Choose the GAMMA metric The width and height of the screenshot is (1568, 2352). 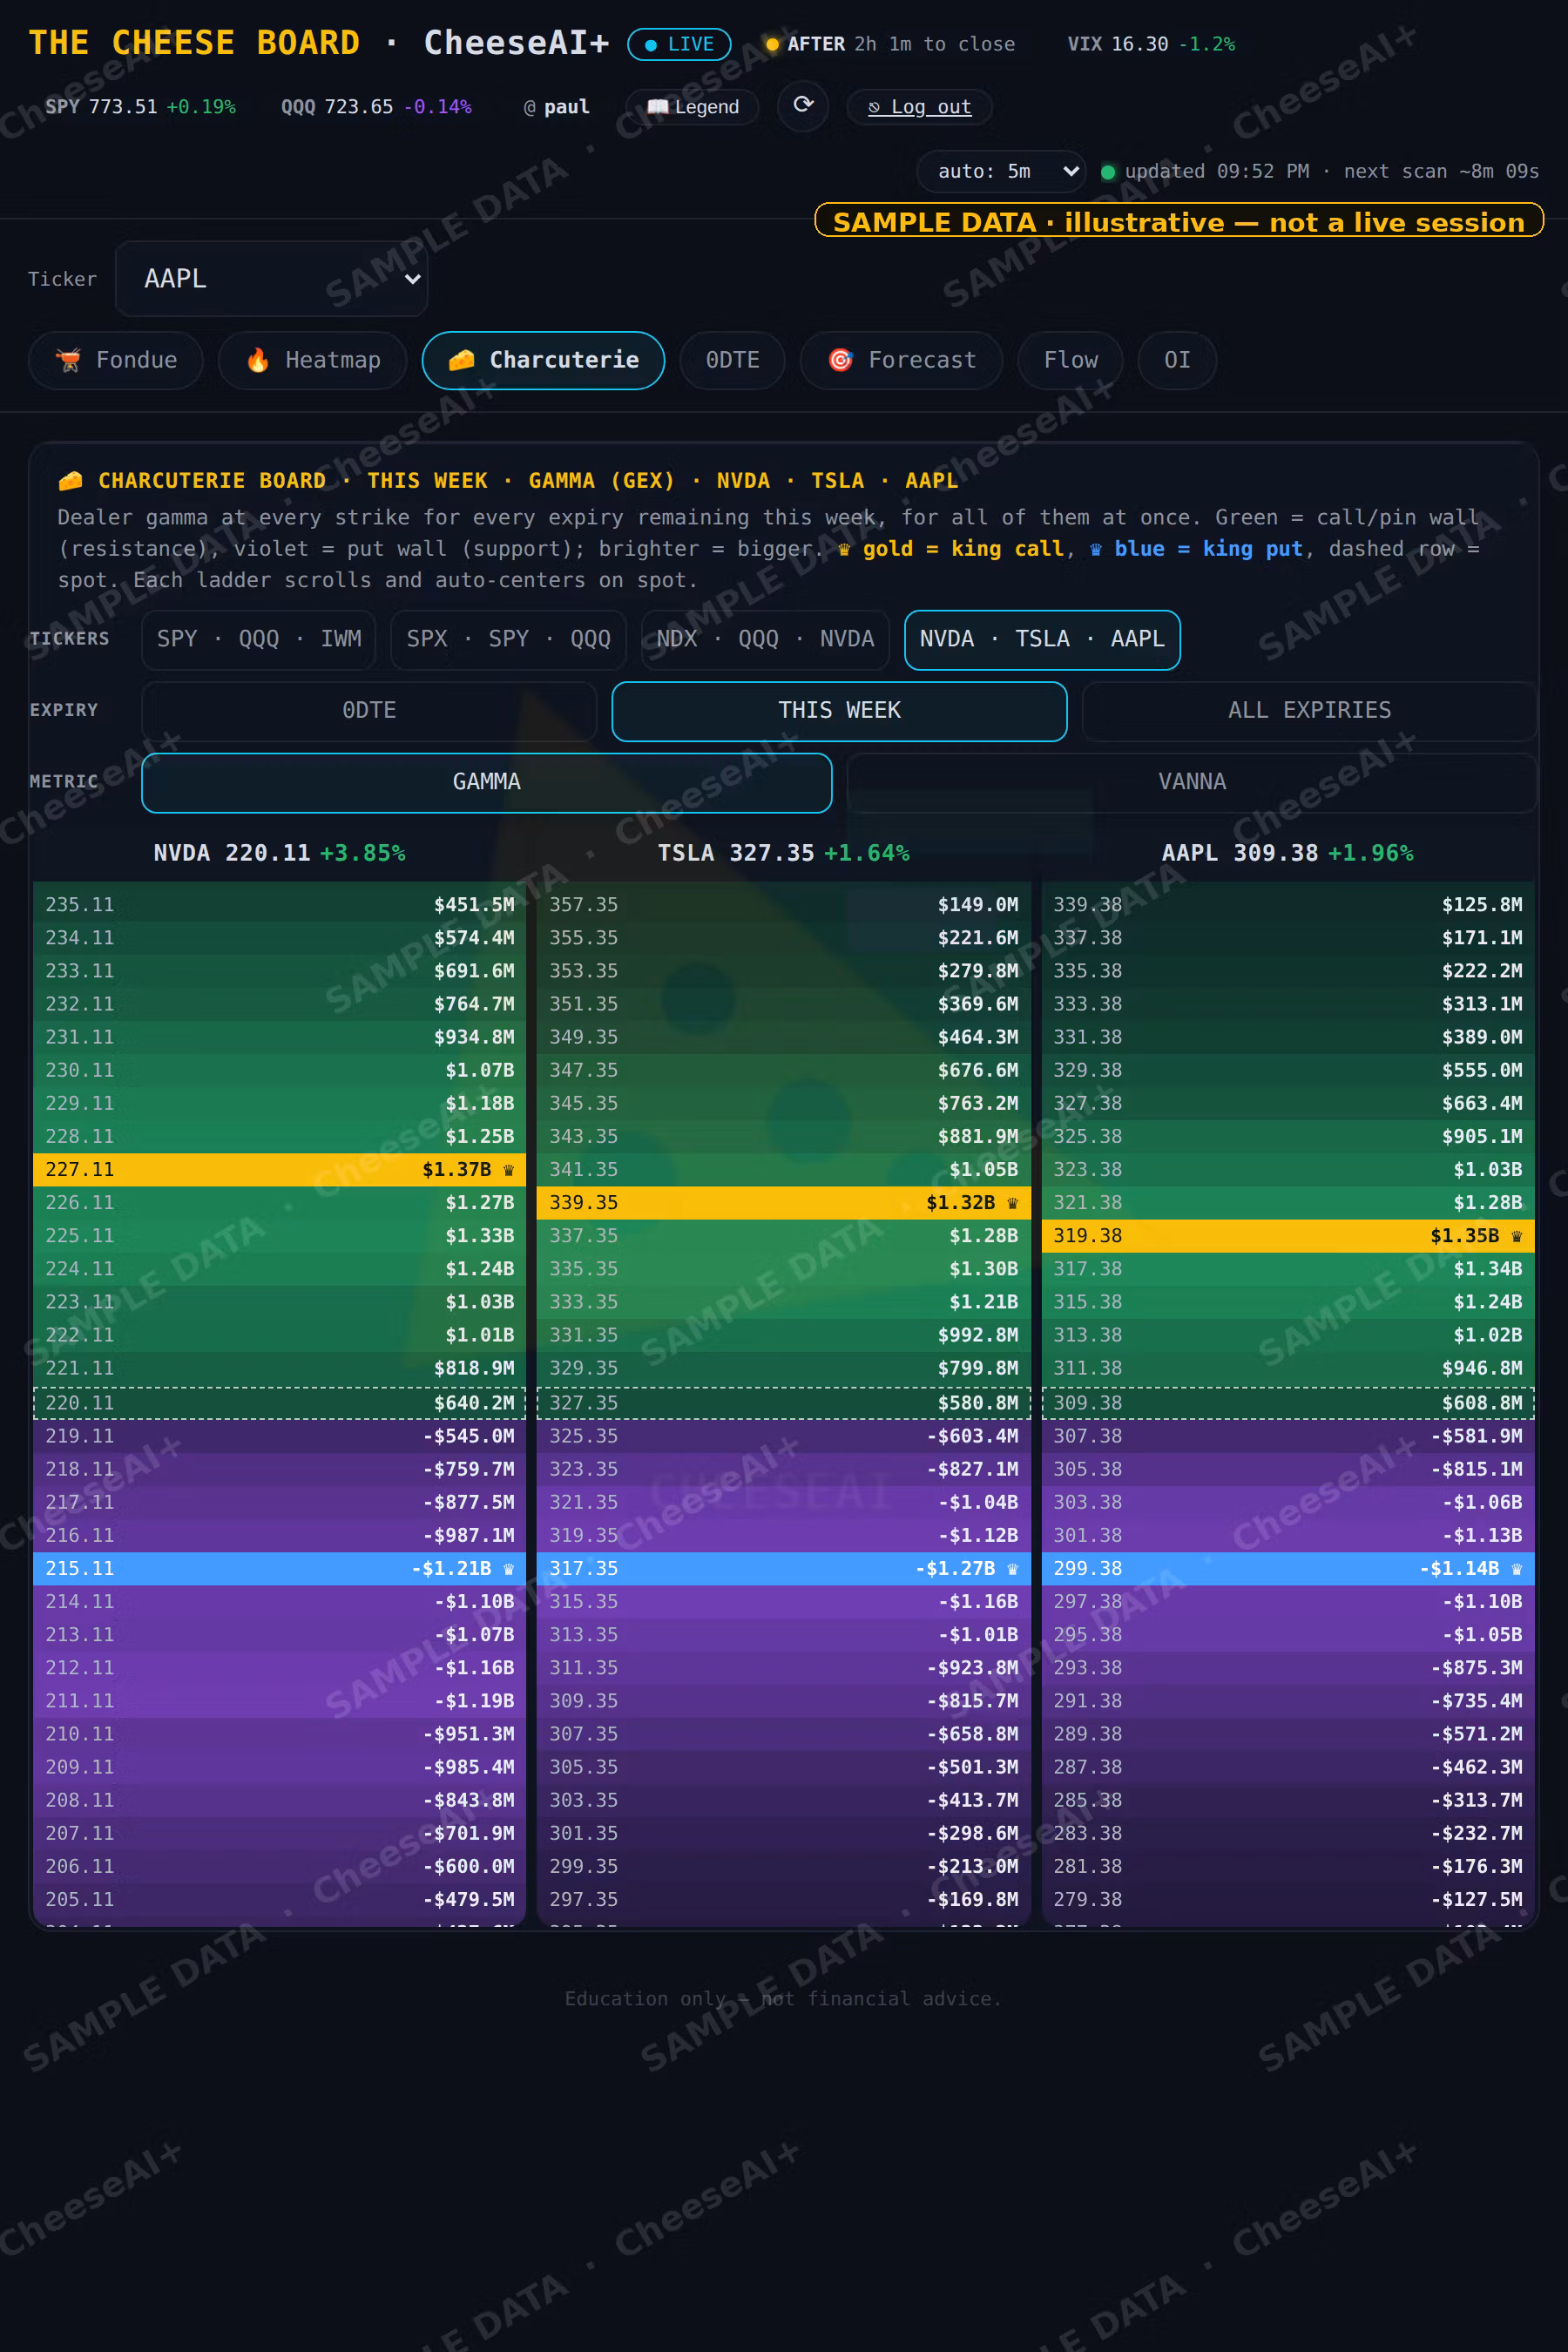[x=487, y=782]
